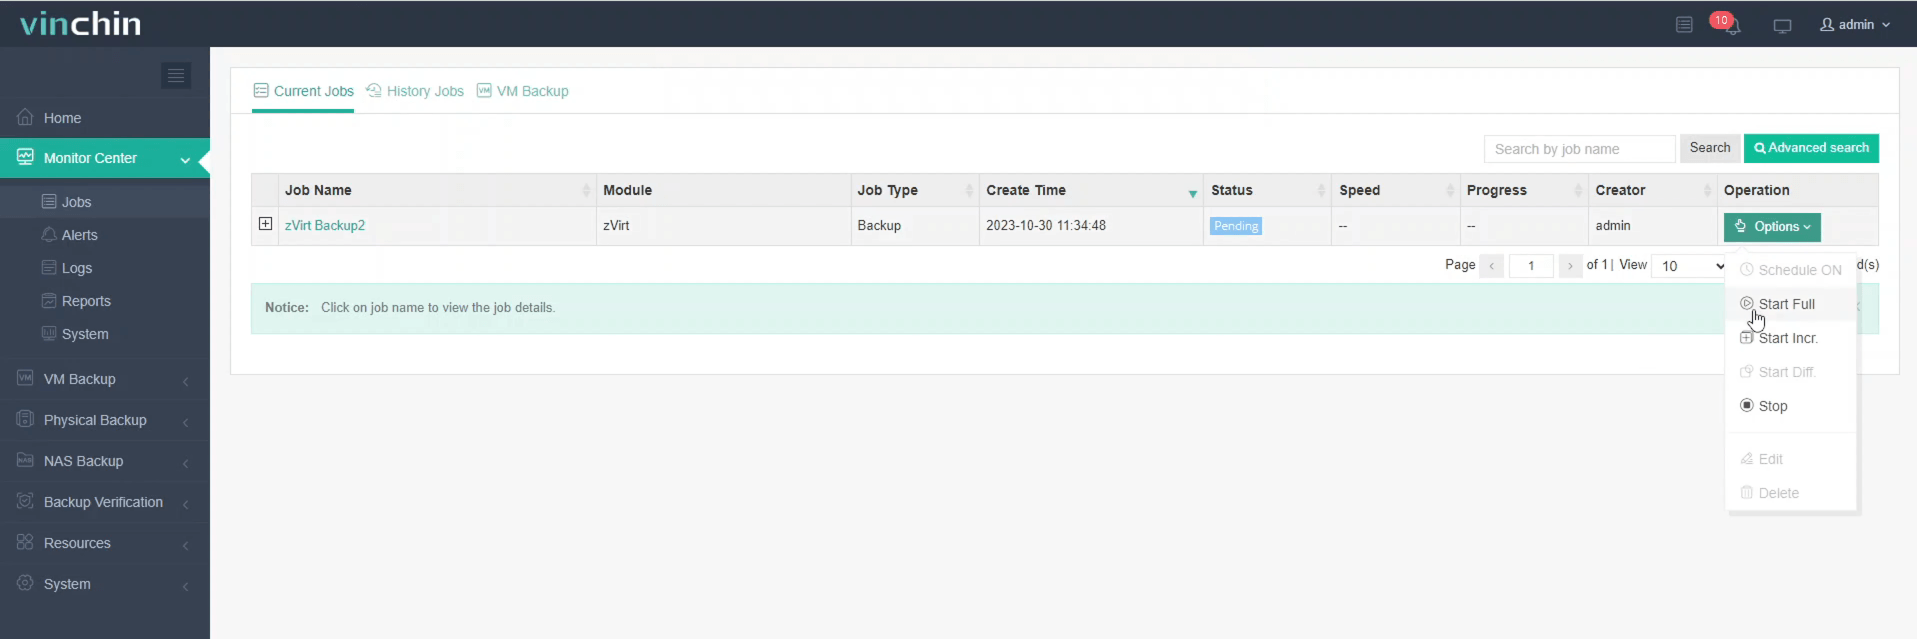Expand Resources sidebar menu
The image size is (1917, 639).
click(105, 543)
